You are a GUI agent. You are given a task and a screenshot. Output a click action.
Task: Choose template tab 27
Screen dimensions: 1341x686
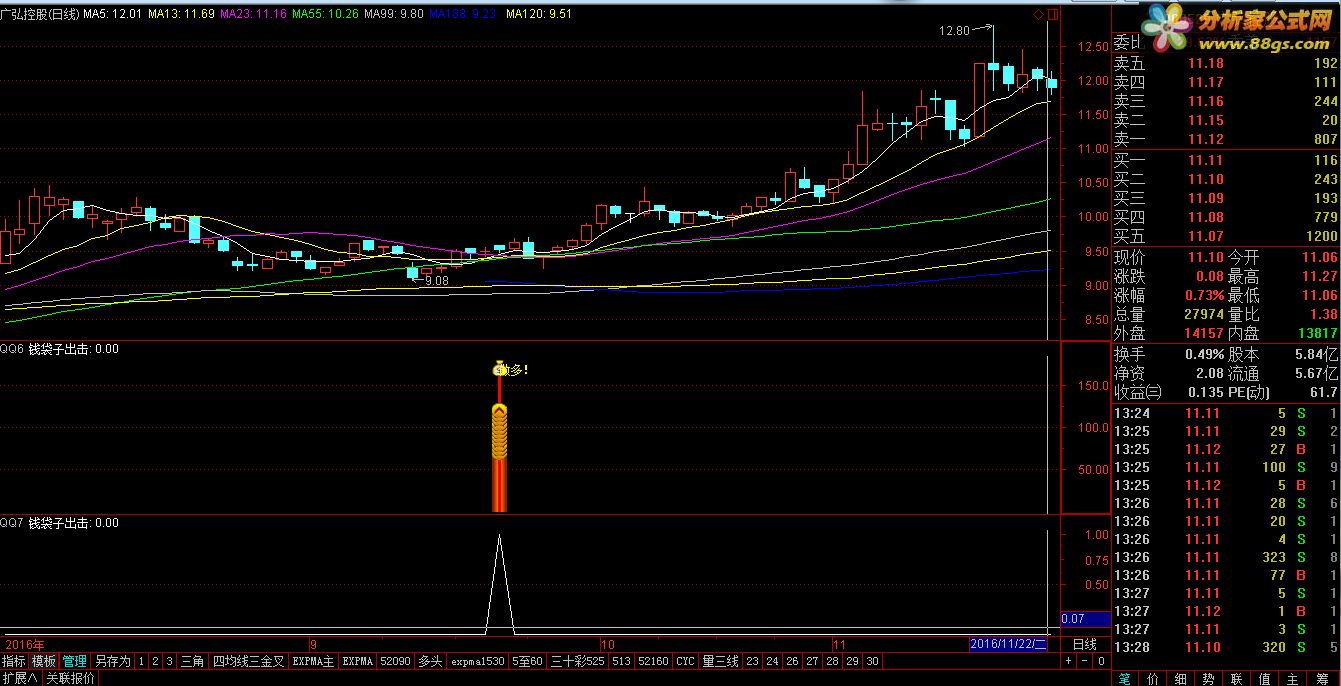point(812,661)
